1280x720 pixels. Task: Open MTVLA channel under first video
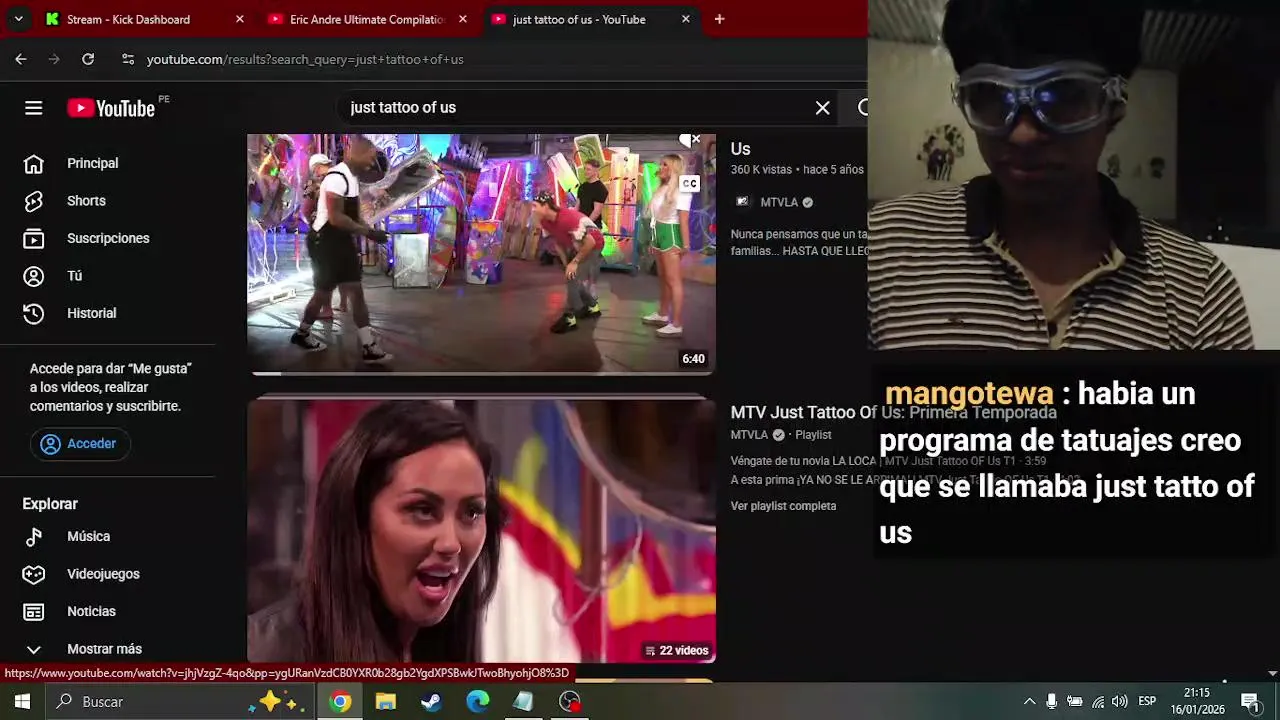[x=779, y=202]
